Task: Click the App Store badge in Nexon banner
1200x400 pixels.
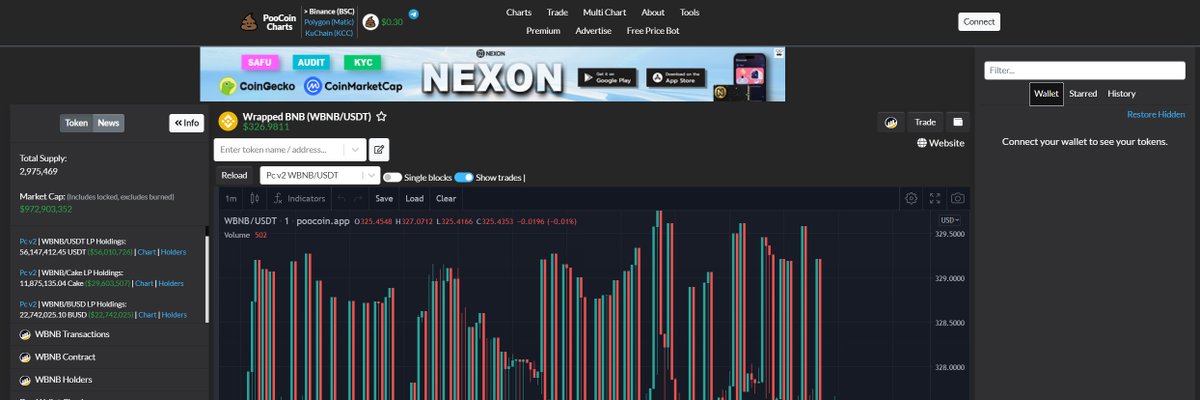Action: [x=676, y=77]
